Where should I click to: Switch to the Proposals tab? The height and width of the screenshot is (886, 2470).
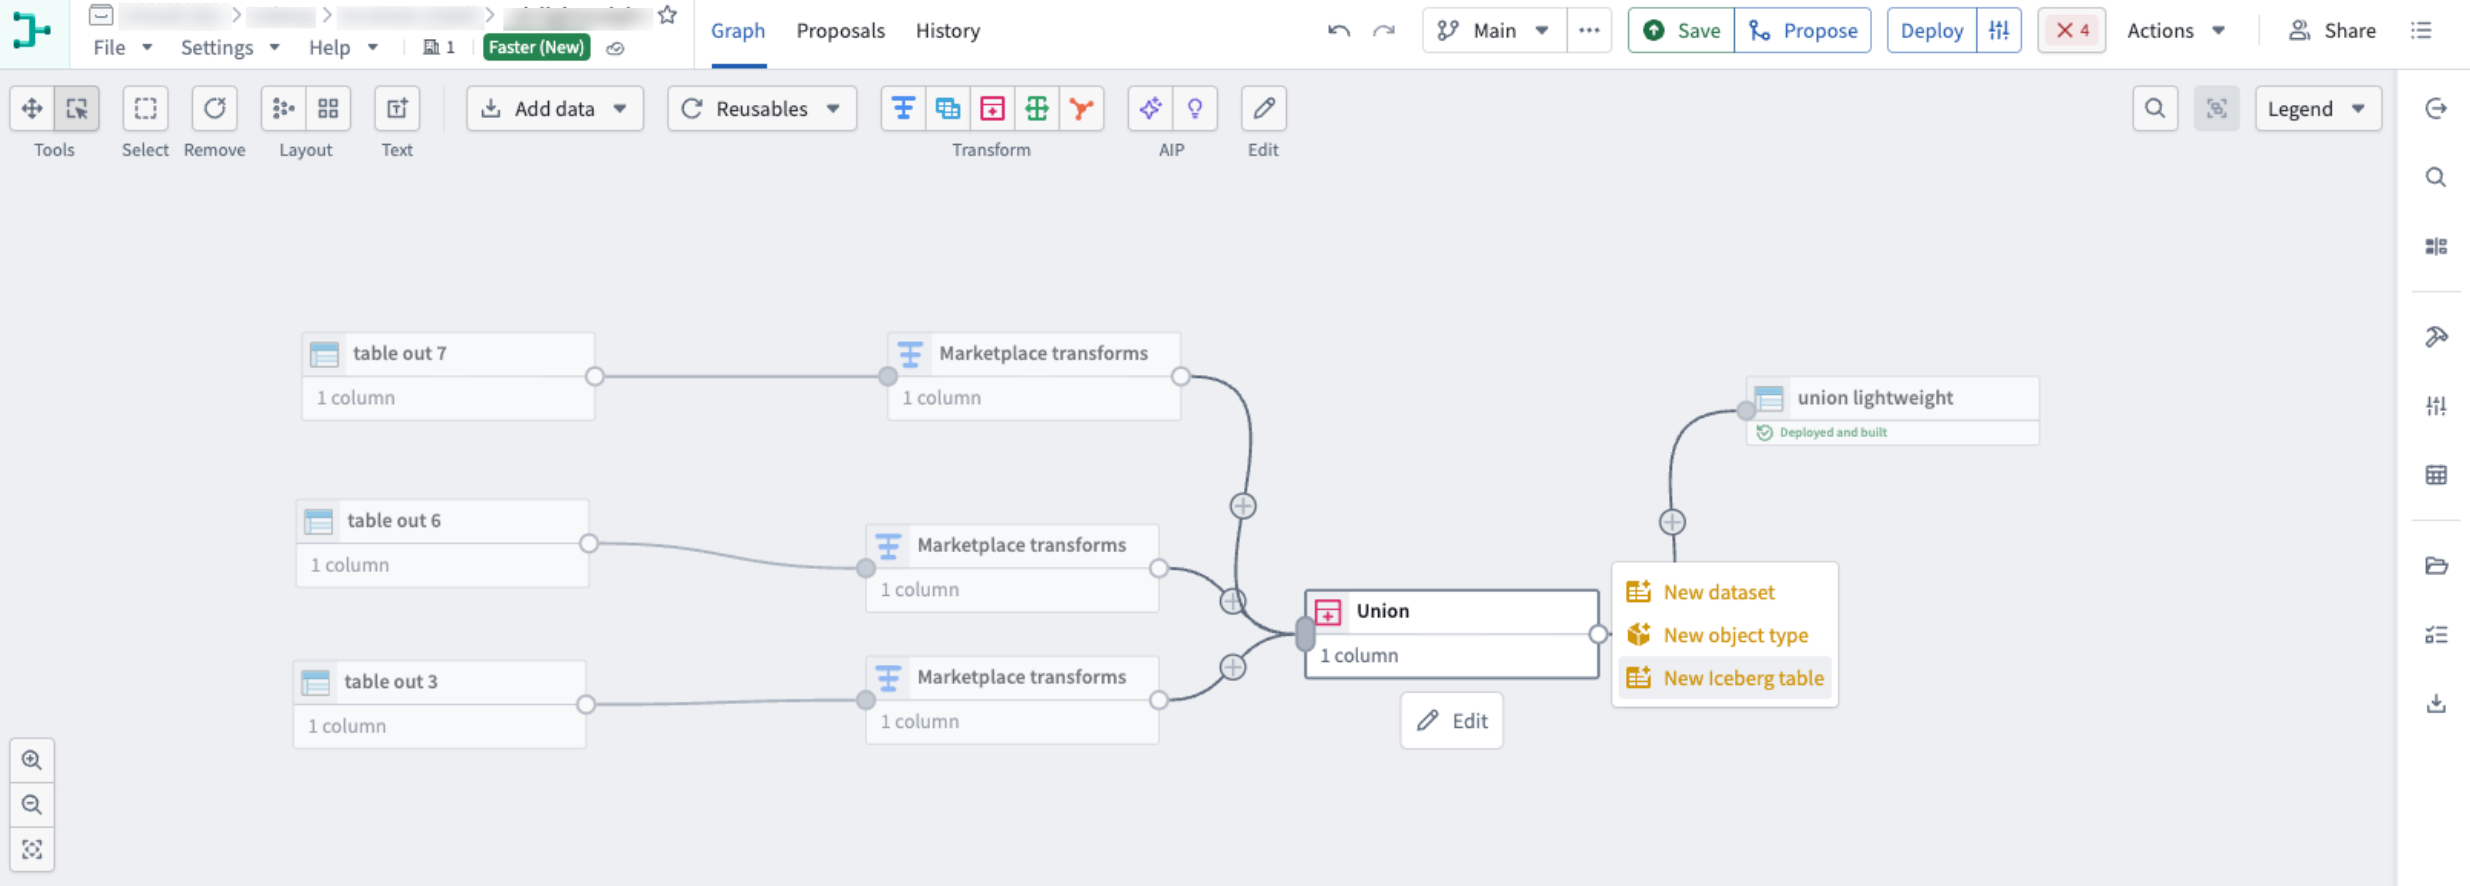pyautogui.click(x=840, y=31)
